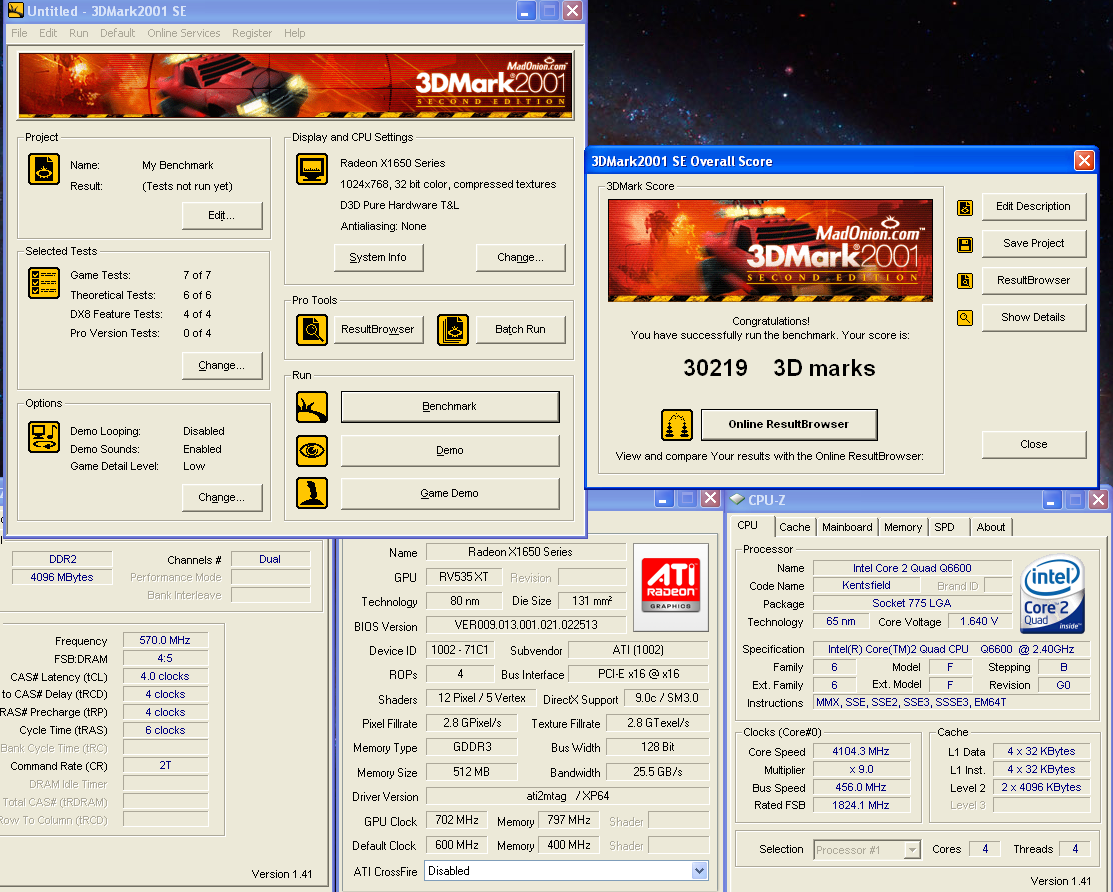Click the Core Speed 4104.3 MHz field
Viewport: 1113px width, 892px height.
pyautogui.click(x=861, y=751)
